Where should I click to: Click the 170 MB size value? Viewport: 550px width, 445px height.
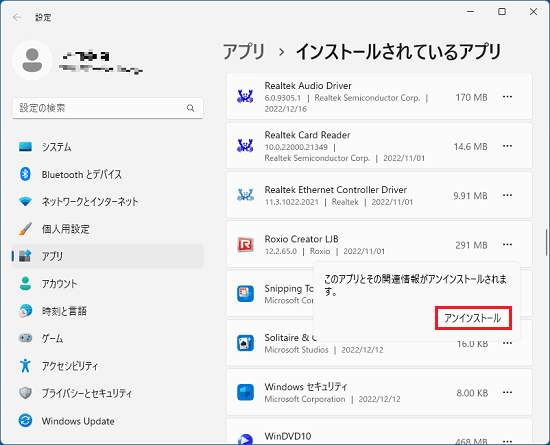[471, 97]
